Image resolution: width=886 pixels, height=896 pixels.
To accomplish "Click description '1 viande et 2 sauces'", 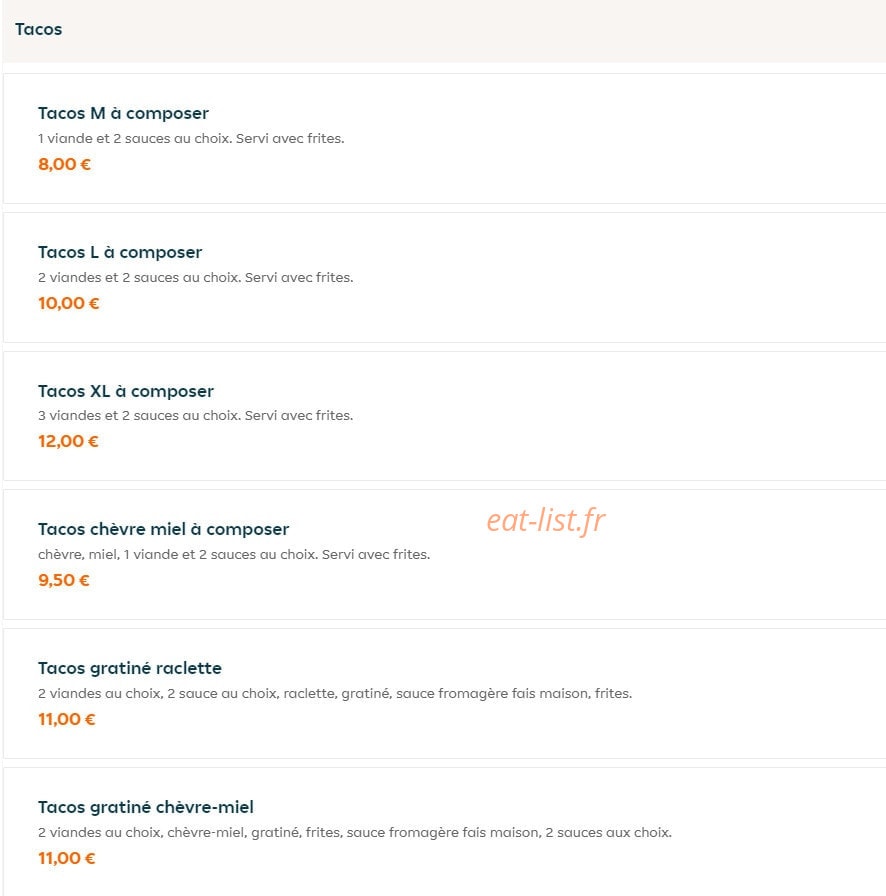I will pos(191,138).
